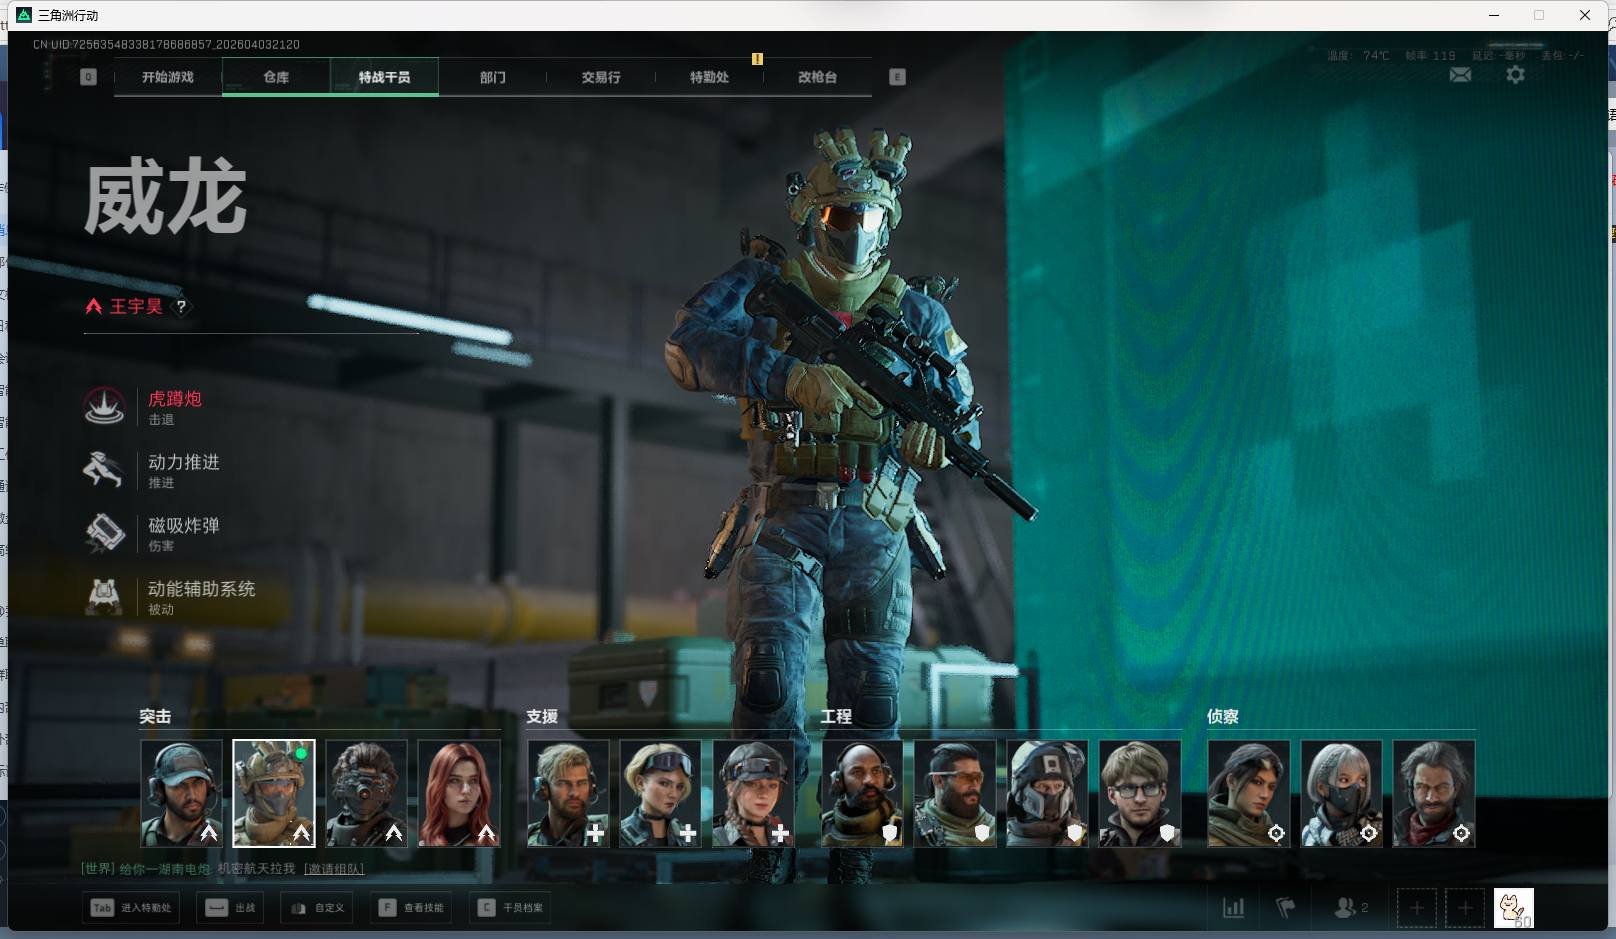This screenshot has height=939, width=1616.
Task: Select the 特战干员 tab
Action: coord(384,77)
